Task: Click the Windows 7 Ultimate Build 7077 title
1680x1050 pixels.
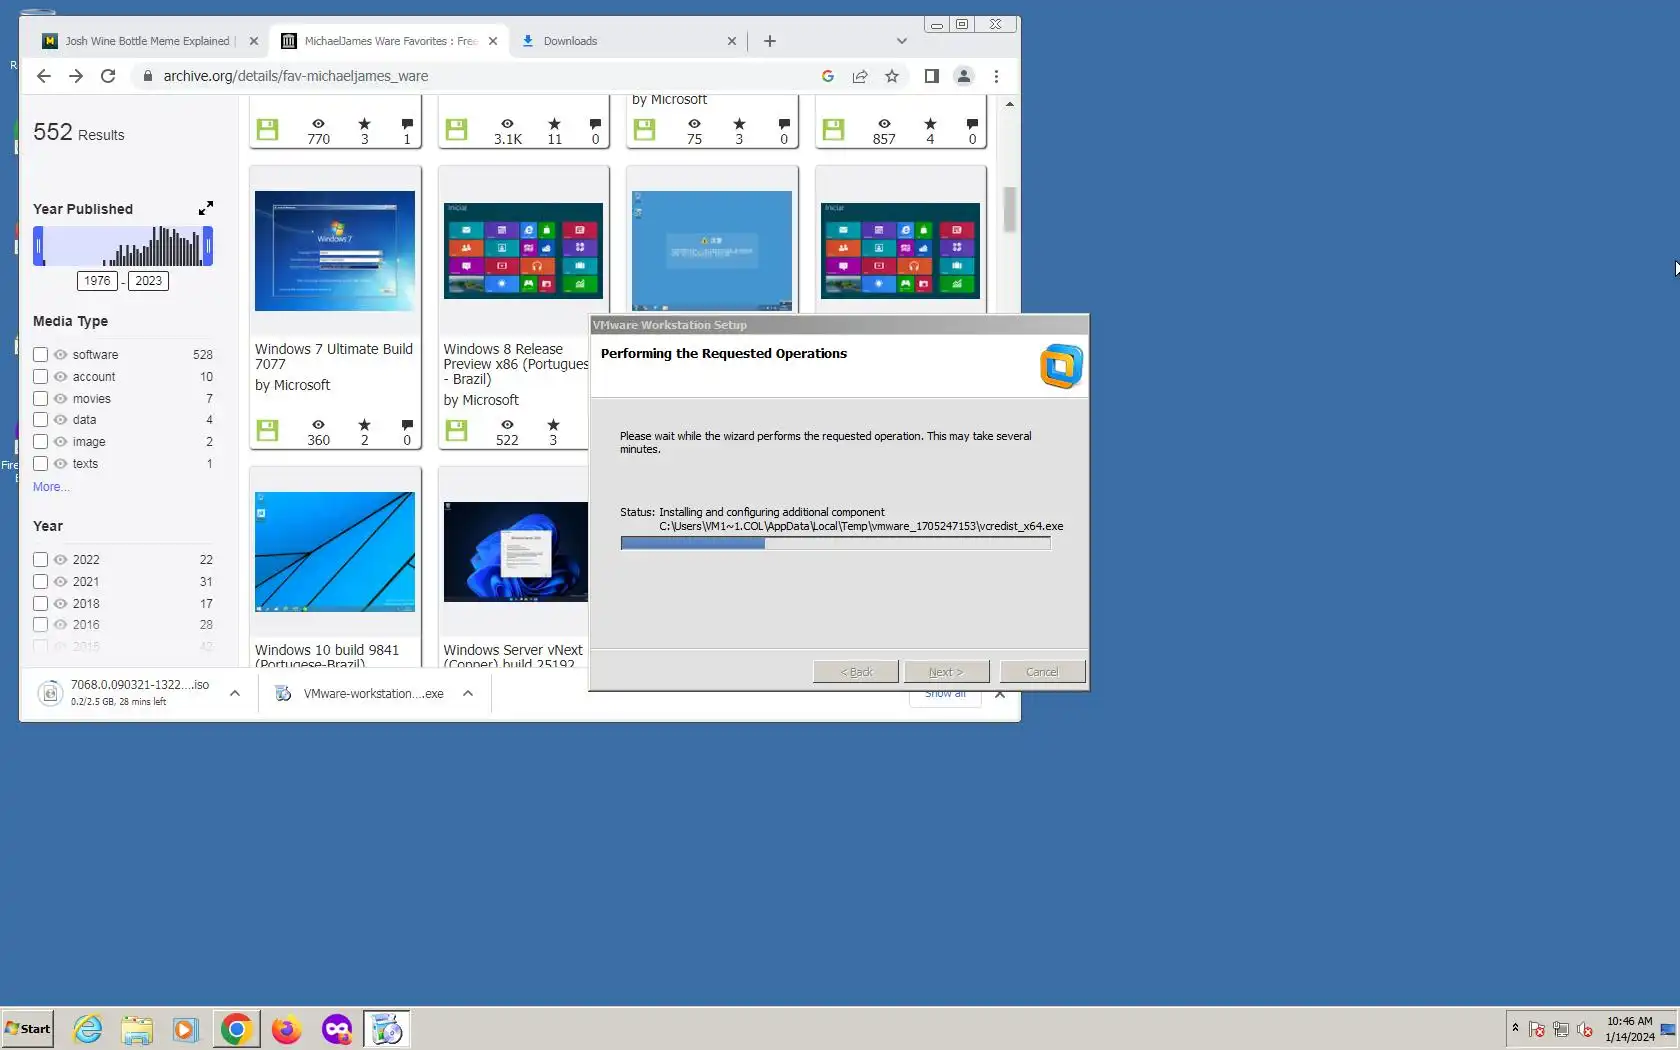Action: point(334,357)
